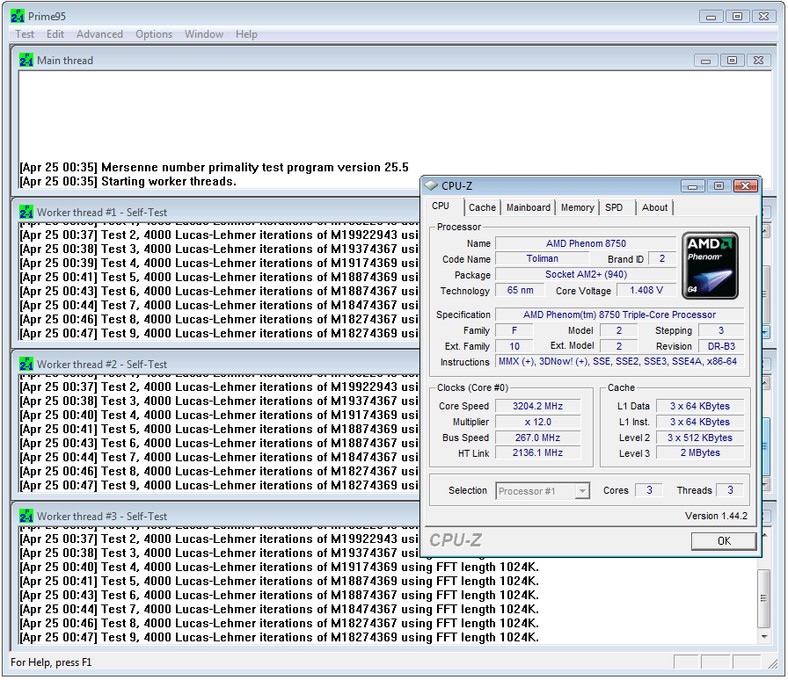Open the SPD tab
The width and height of the screenshot is (788, 680).
(614, 207)
